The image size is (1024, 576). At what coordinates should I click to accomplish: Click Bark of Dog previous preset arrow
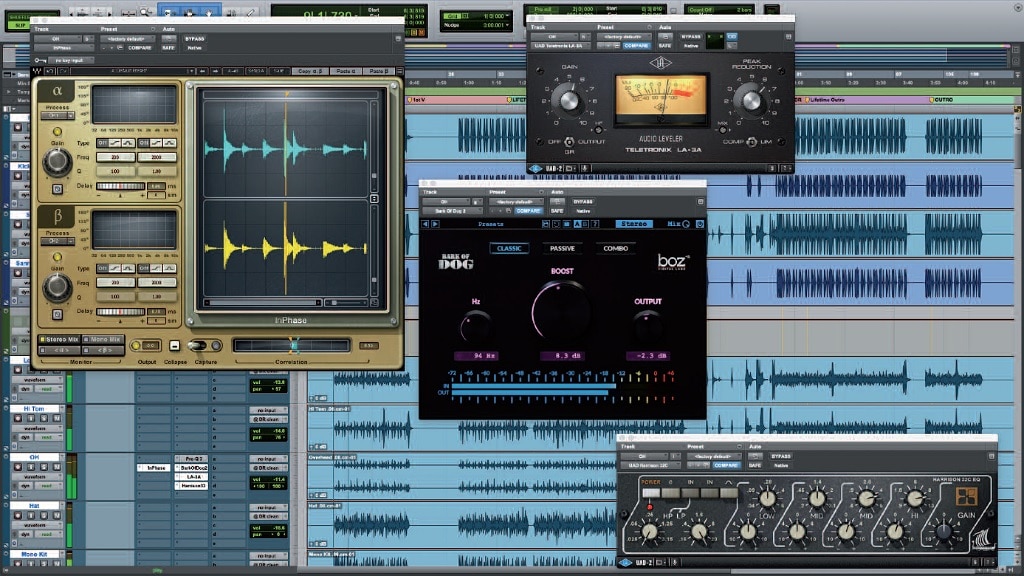pos(425,224)
